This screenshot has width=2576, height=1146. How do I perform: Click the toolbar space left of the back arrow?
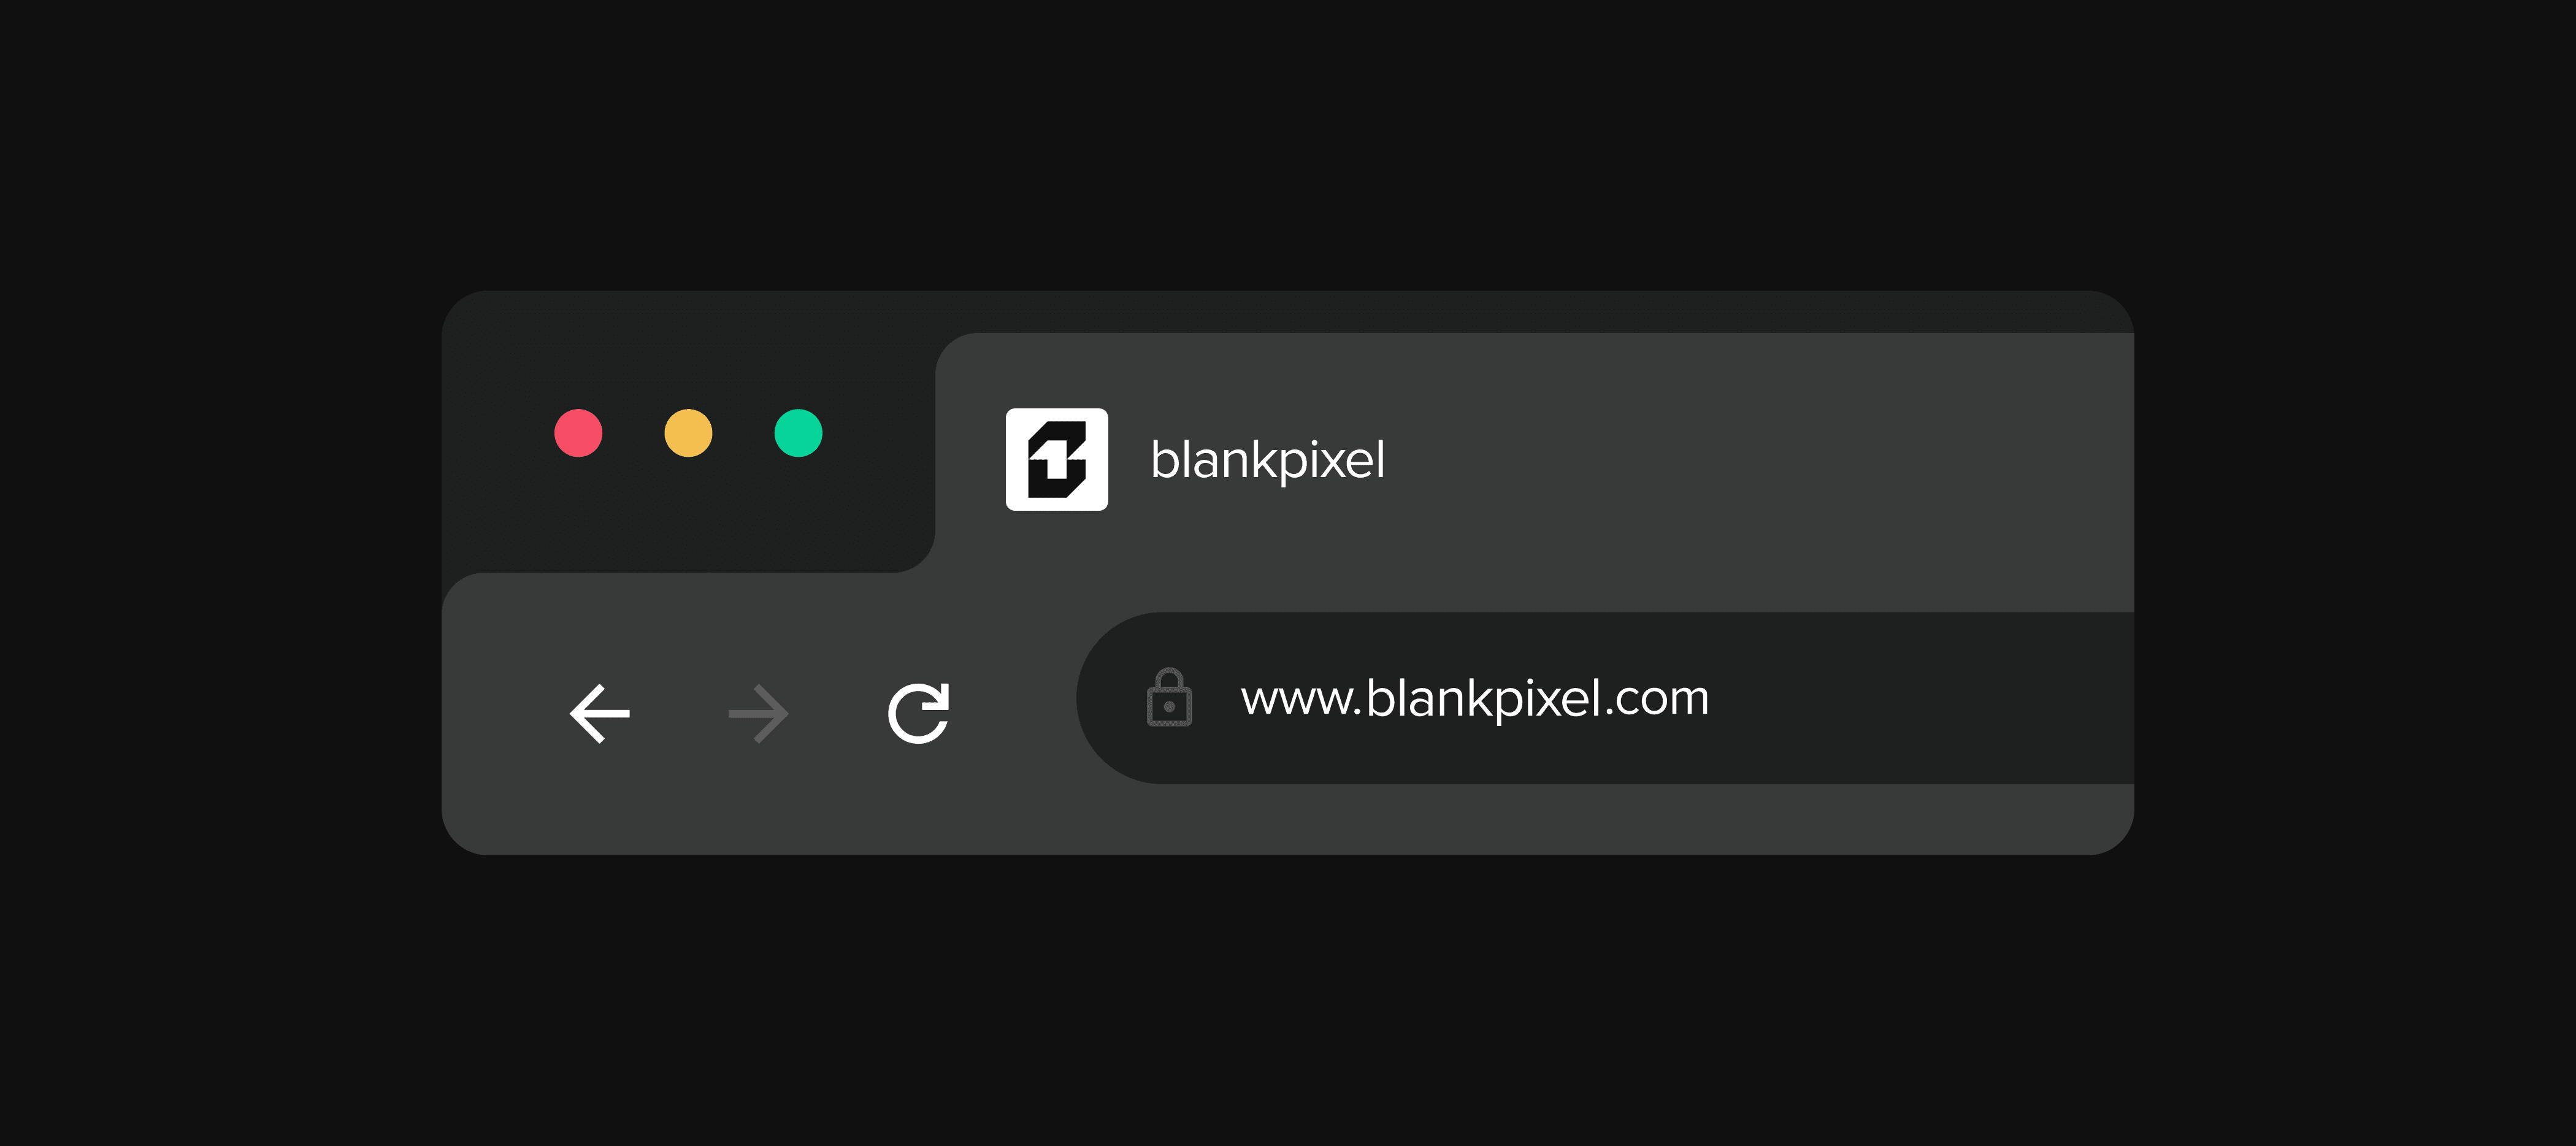(505, 713)
